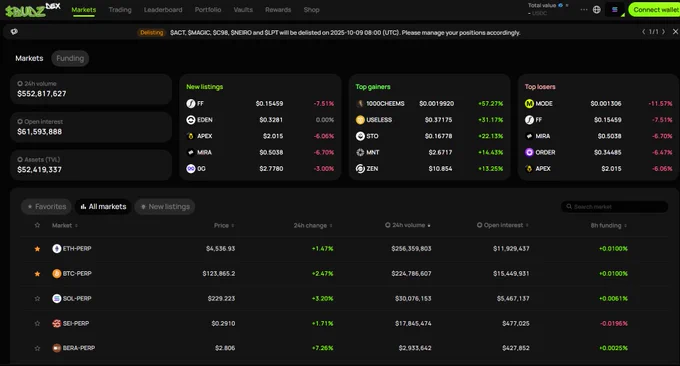Expand the Total value dropdown arrow
680x366 pixels.
pos(567,5)
